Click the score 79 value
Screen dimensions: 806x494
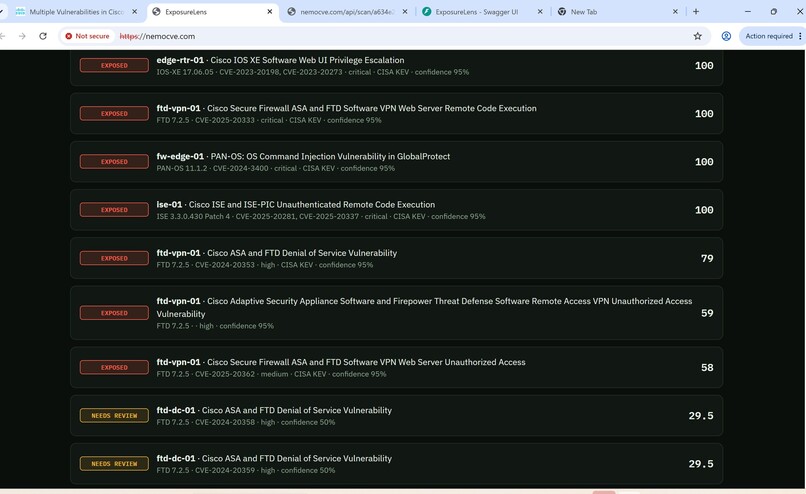707,258
